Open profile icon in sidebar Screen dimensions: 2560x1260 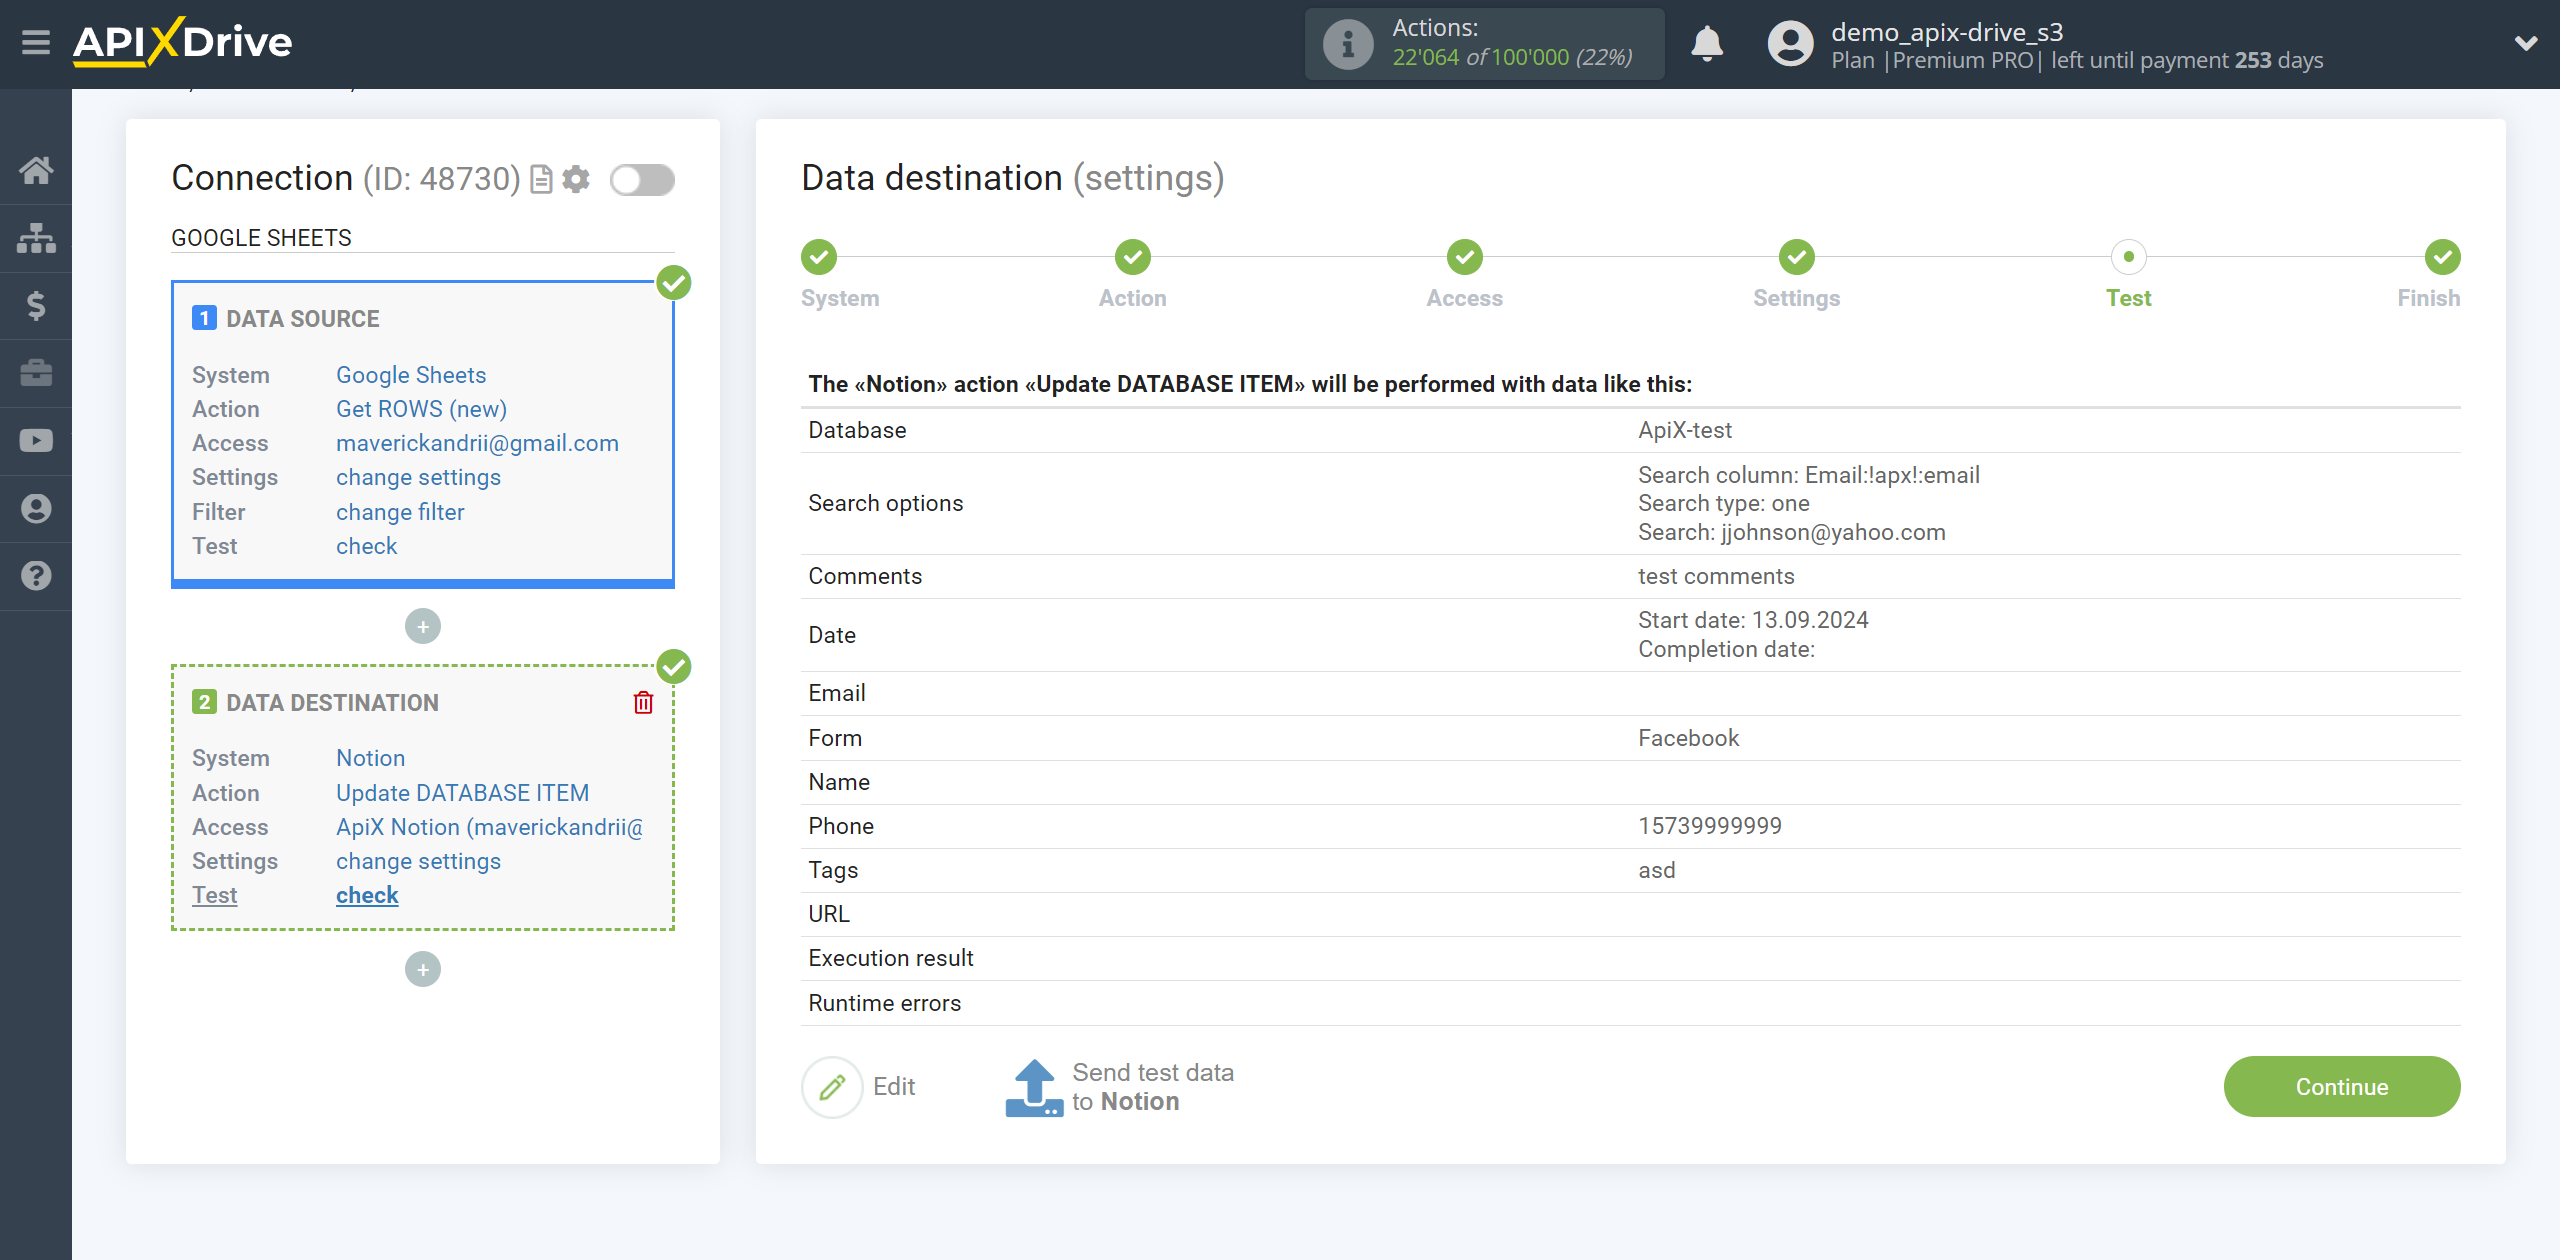coord(36,509)
